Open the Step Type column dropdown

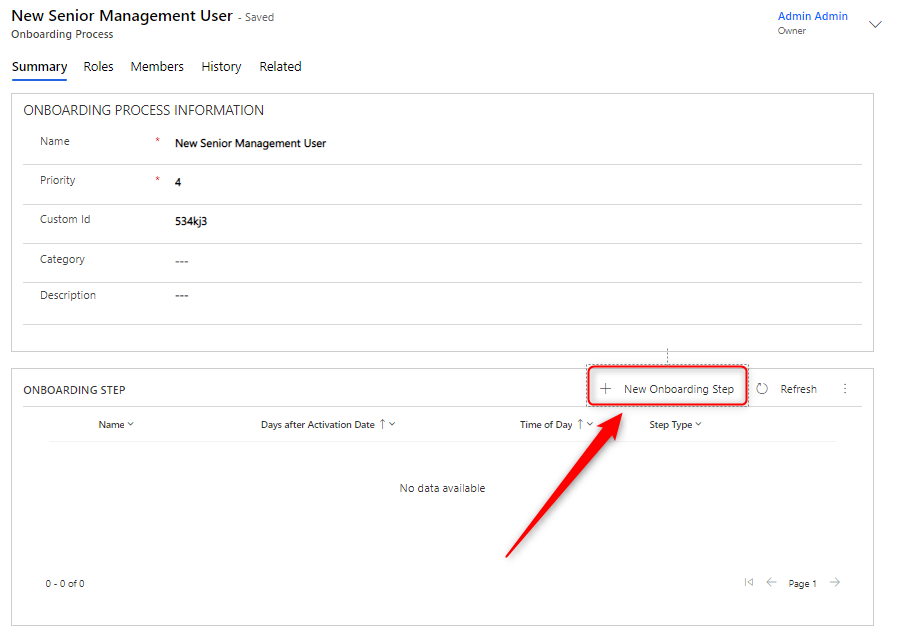tap(698, 425)
